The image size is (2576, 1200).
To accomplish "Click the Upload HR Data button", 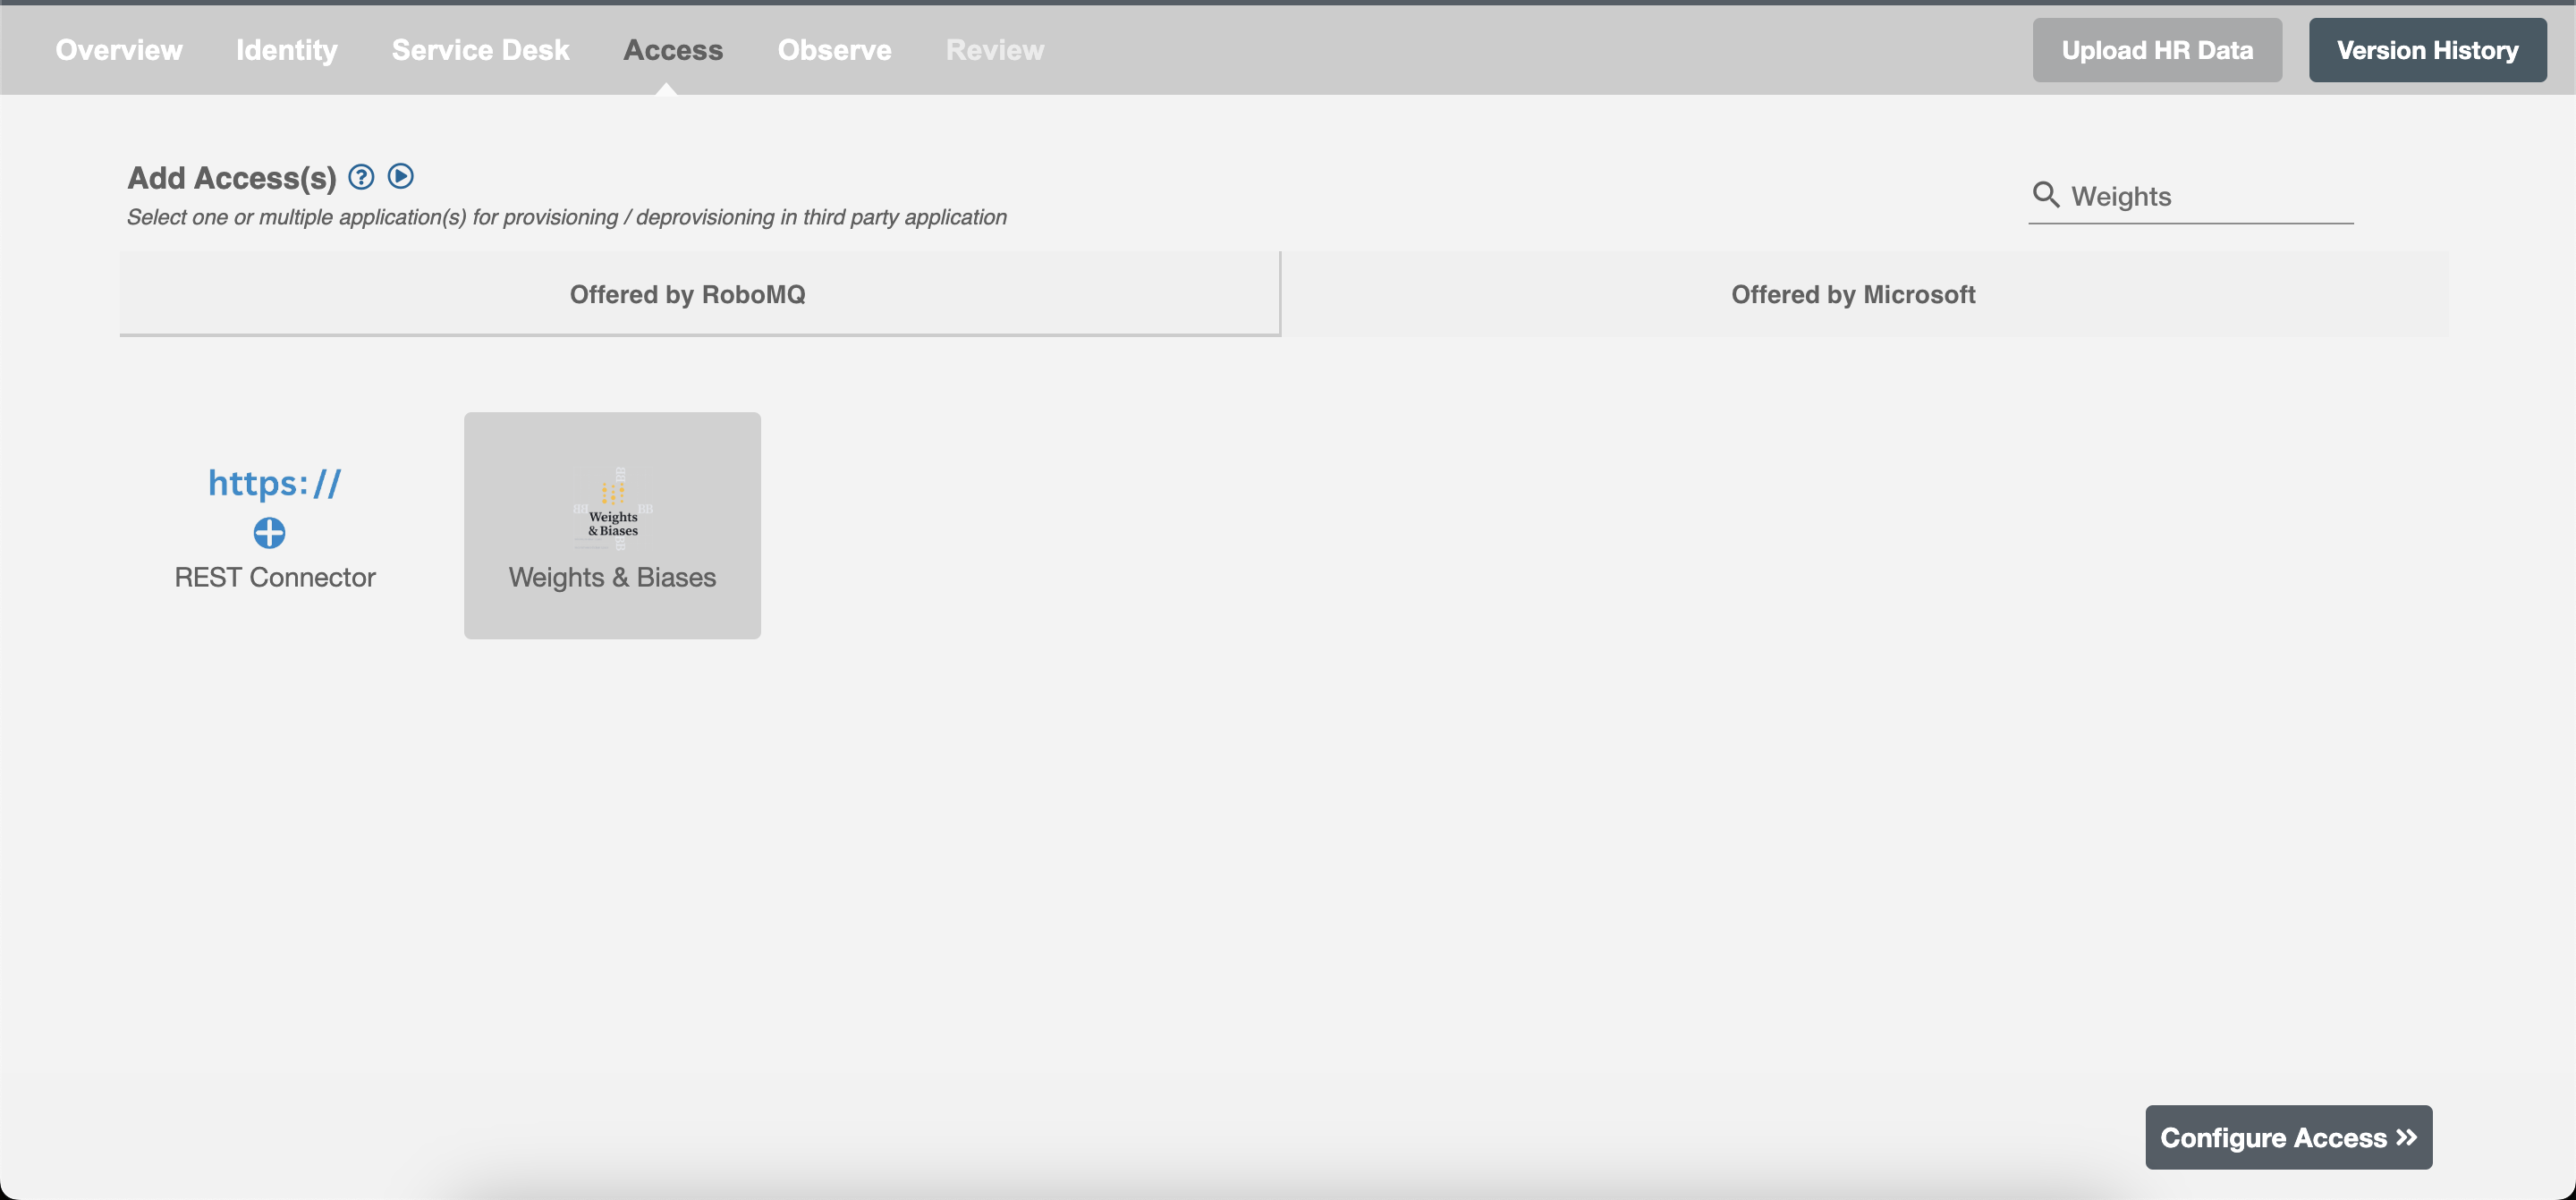I will (2156, 49).
